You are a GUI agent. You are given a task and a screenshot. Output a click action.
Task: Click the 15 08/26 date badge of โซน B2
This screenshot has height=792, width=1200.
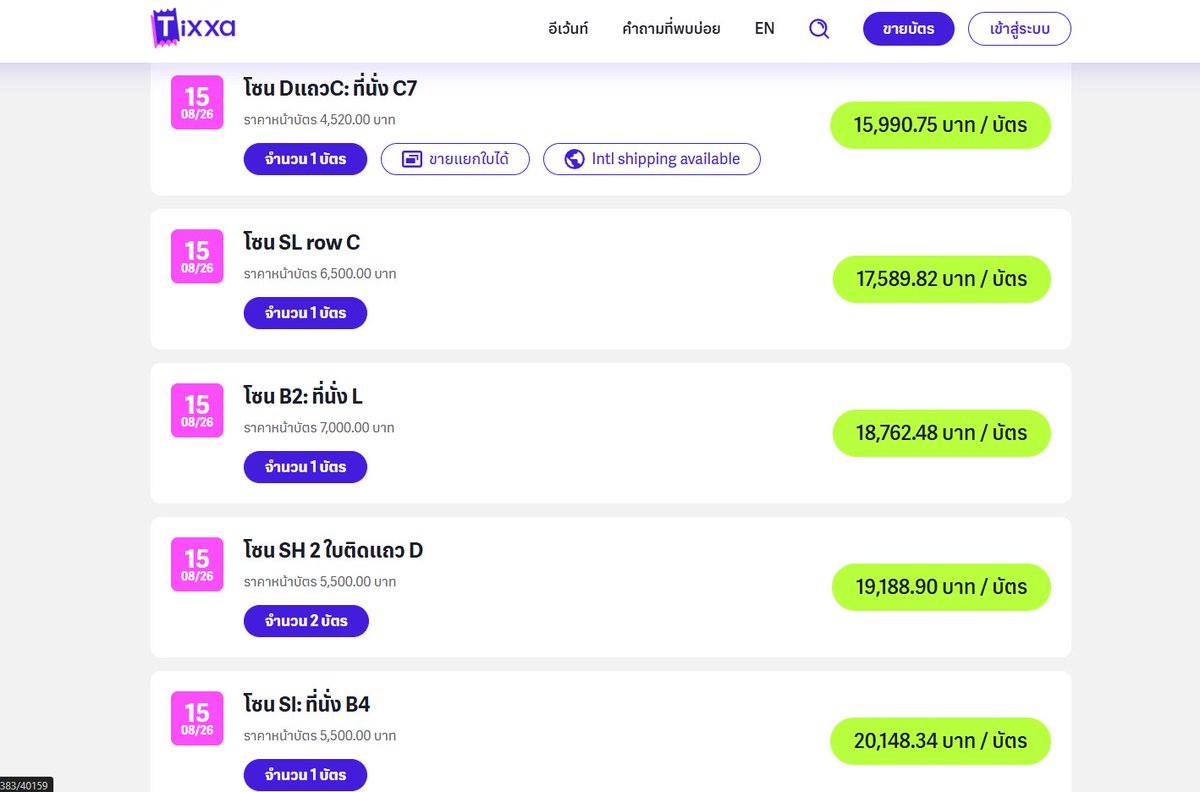197,410
